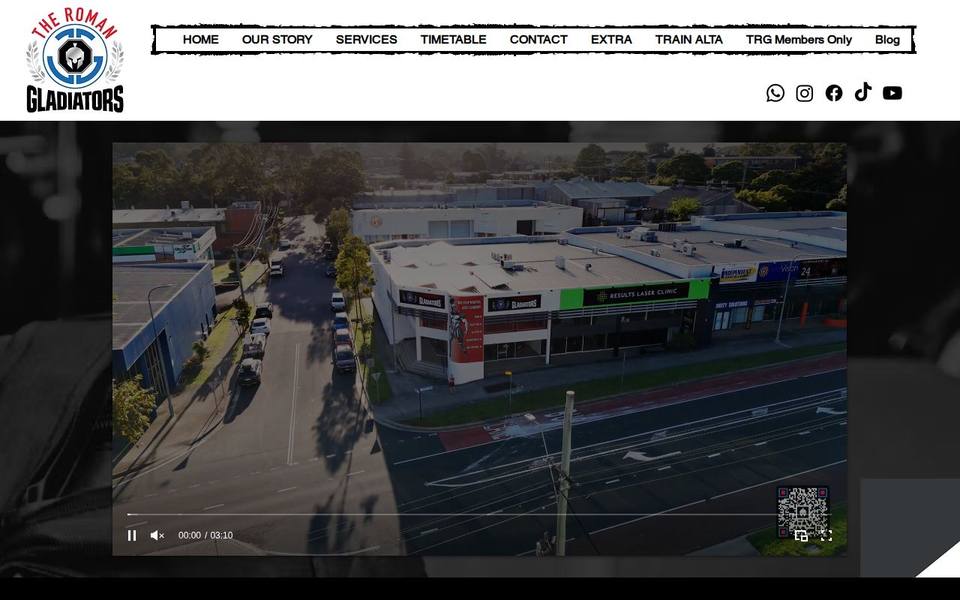
Task: Click The Roman Gladiators logo
Action: (x=75, y=60)
